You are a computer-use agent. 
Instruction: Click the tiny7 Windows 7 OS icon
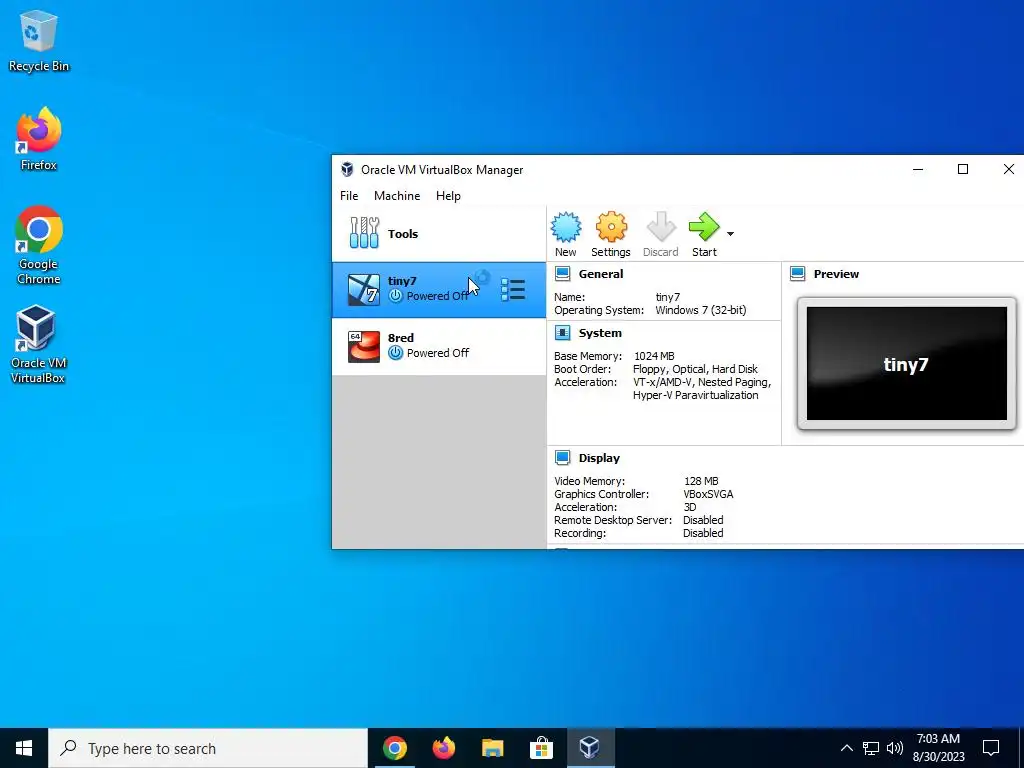tap(364, 290)
